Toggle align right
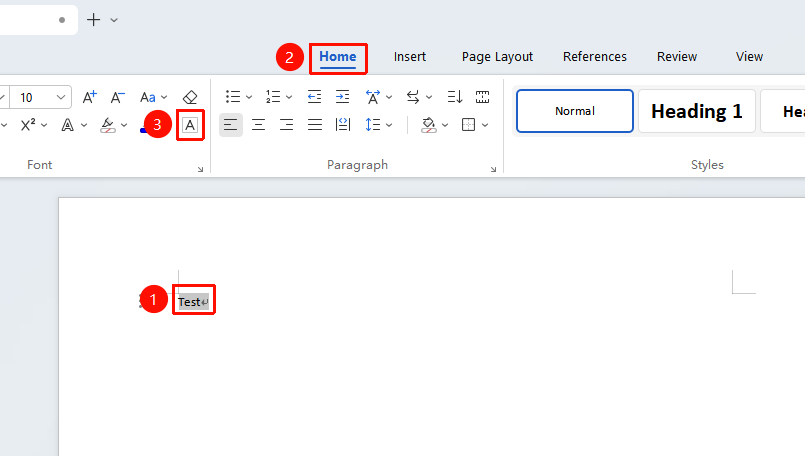The height and width of the screenshot is (456, 805). click(286, 125)
